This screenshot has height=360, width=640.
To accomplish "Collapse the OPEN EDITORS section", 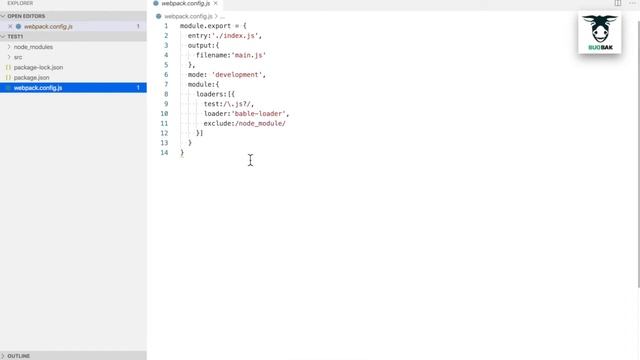I will pos(73,16).
